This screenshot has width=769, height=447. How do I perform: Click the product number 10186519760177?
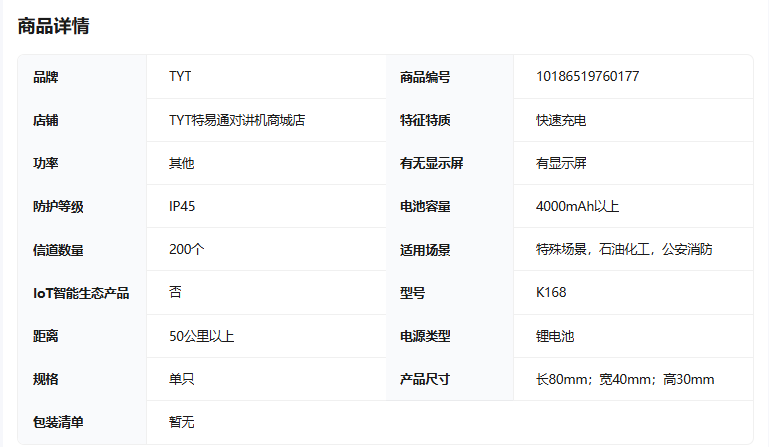click(x=587, y=77)
